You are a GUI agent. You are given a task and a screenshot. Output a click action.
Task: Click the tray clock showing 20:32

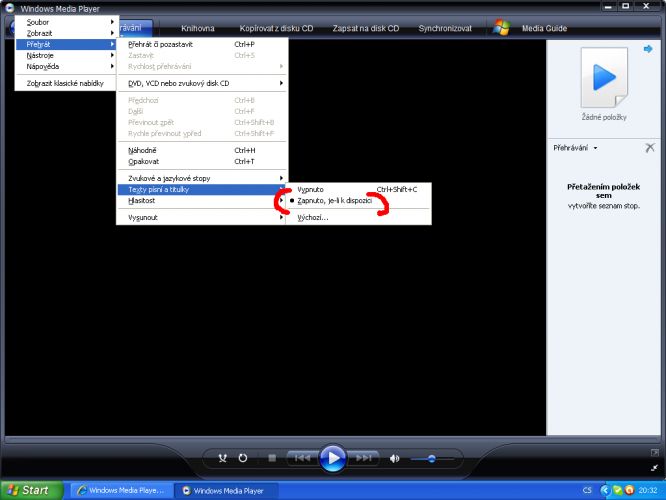(x=648, y=490)
